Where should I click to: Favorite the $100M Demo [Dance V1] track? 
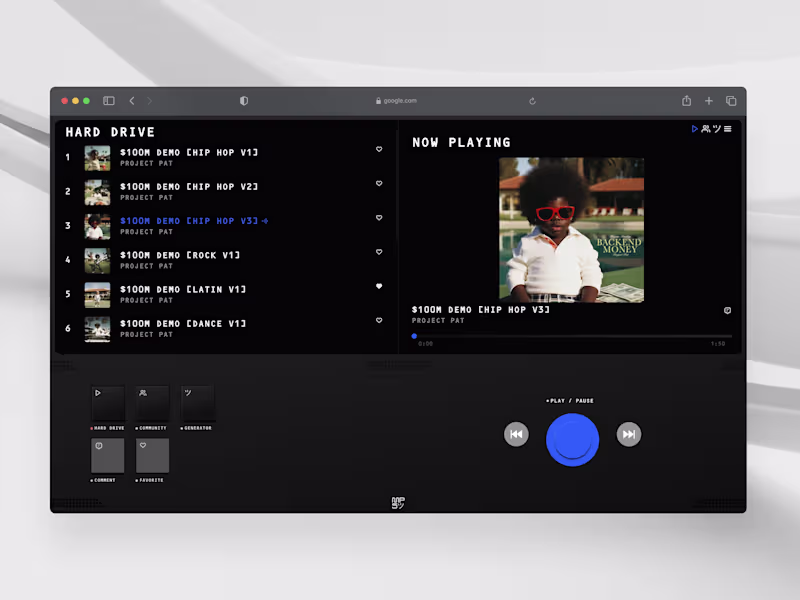pos(379,320)
